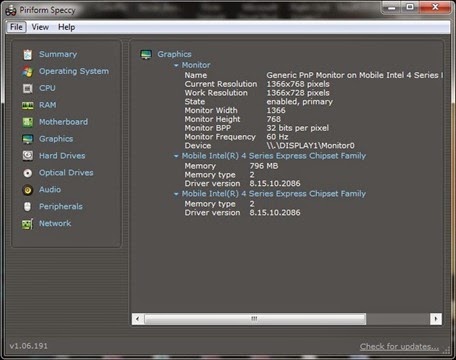Open the View menu
Viewport: 456px width, 360px height.
tap(40, 27)
